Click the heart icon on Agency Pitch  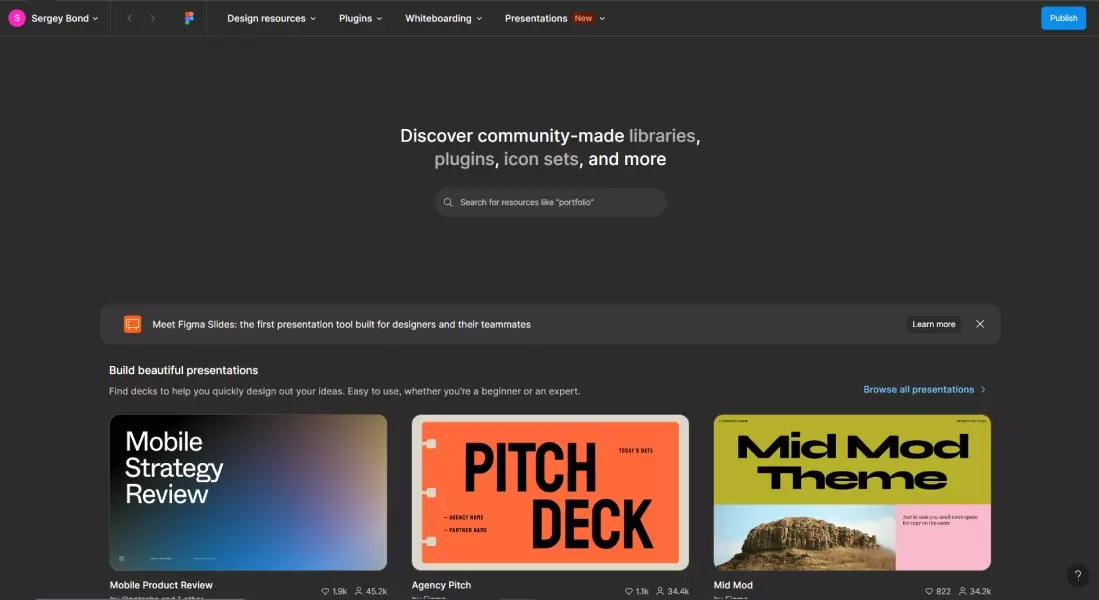coord(629,592)
